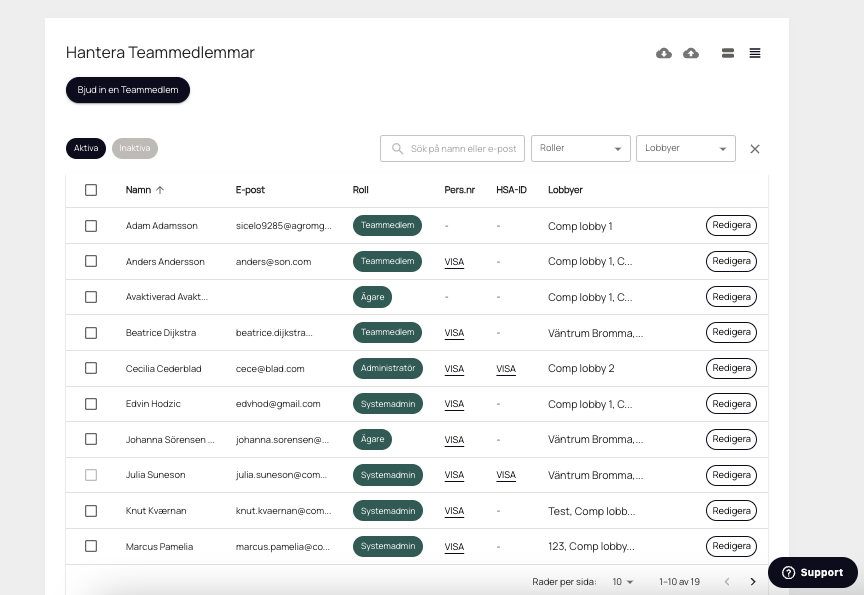
Task: Click the name Julia Suneson
Action: pos(155,475)
